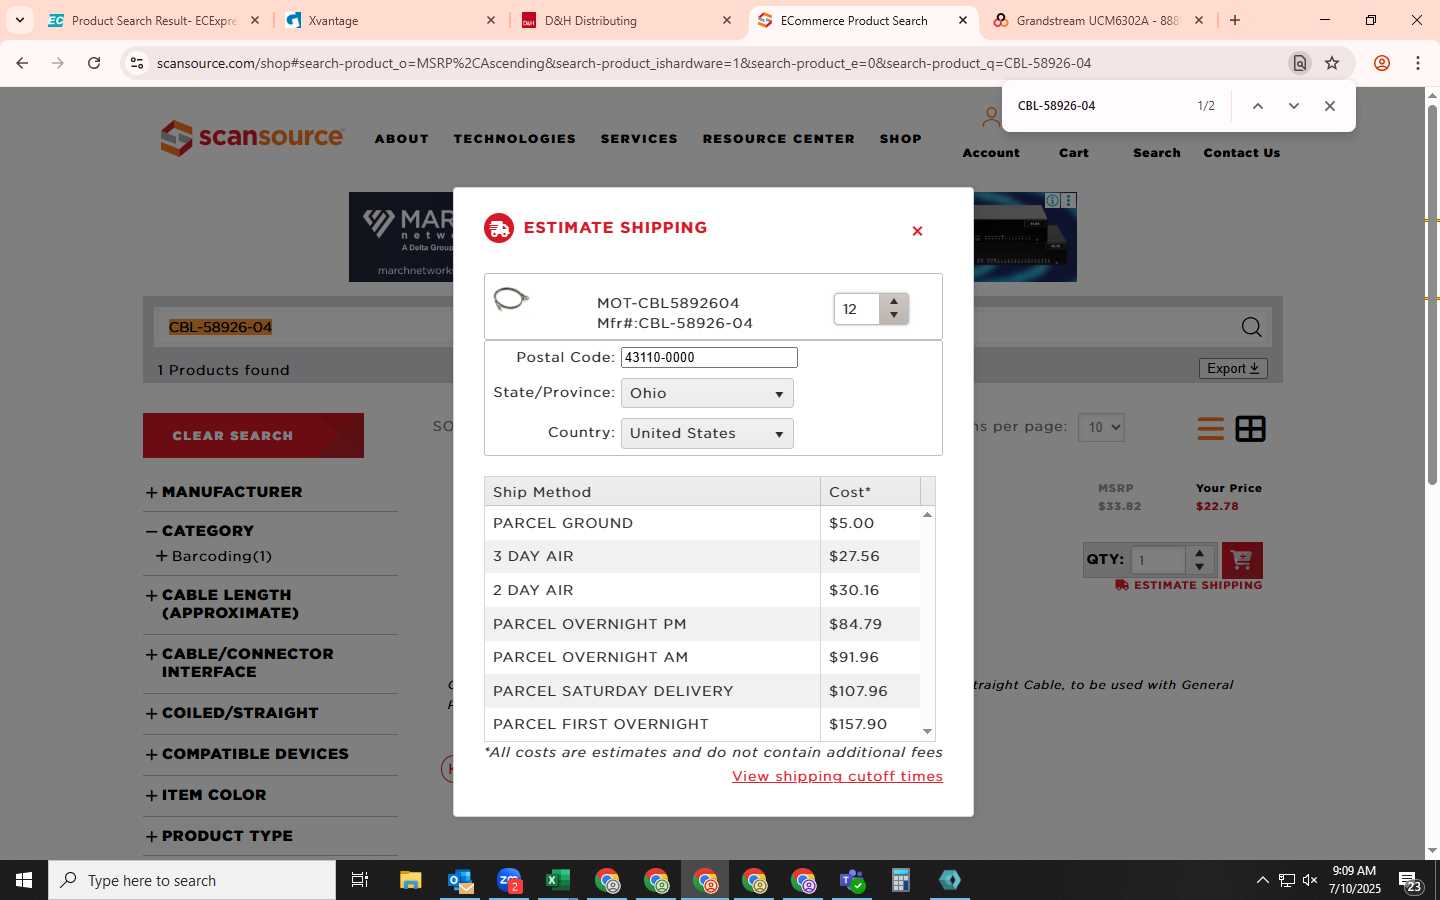The height and width of the screenshot is (900, 1440).
Task: Select the PARCEL GROUND ship method row
Action: 702,523
